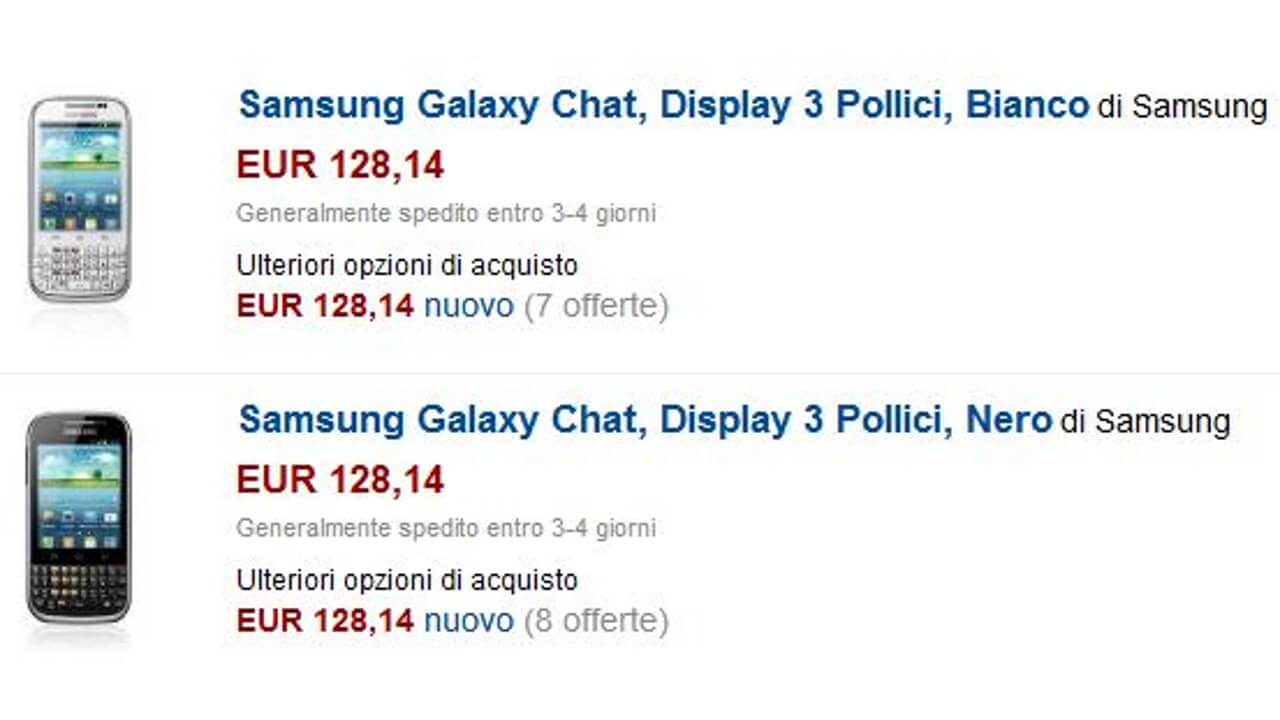1280x720 pixels.
Task: Click "Ulteriori opzioni di acquisto" for the Nero phone
Action: [x=407, y=580]
